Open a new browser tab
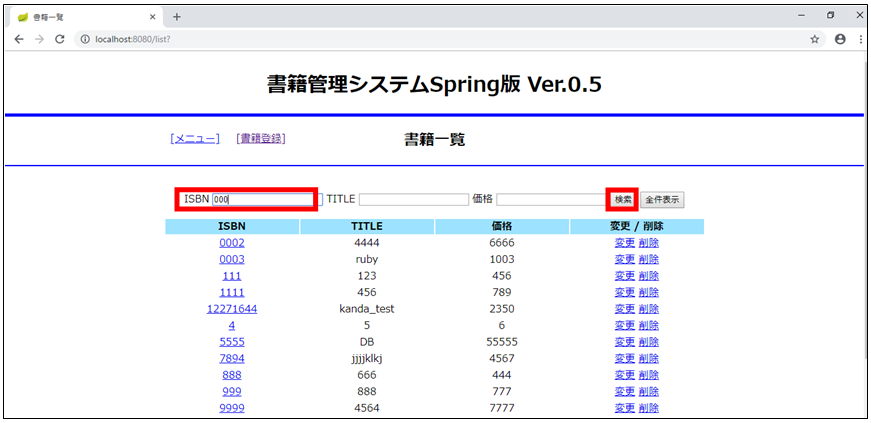 point(177,16)
